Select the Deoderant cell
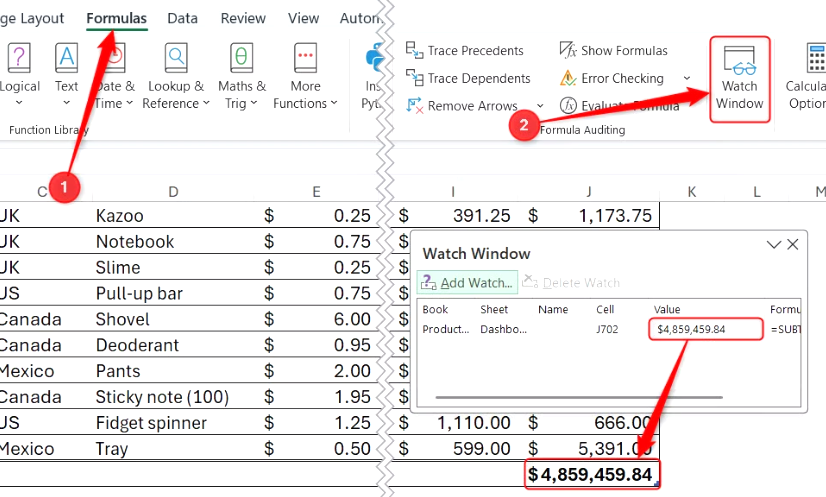 point(173,345)
